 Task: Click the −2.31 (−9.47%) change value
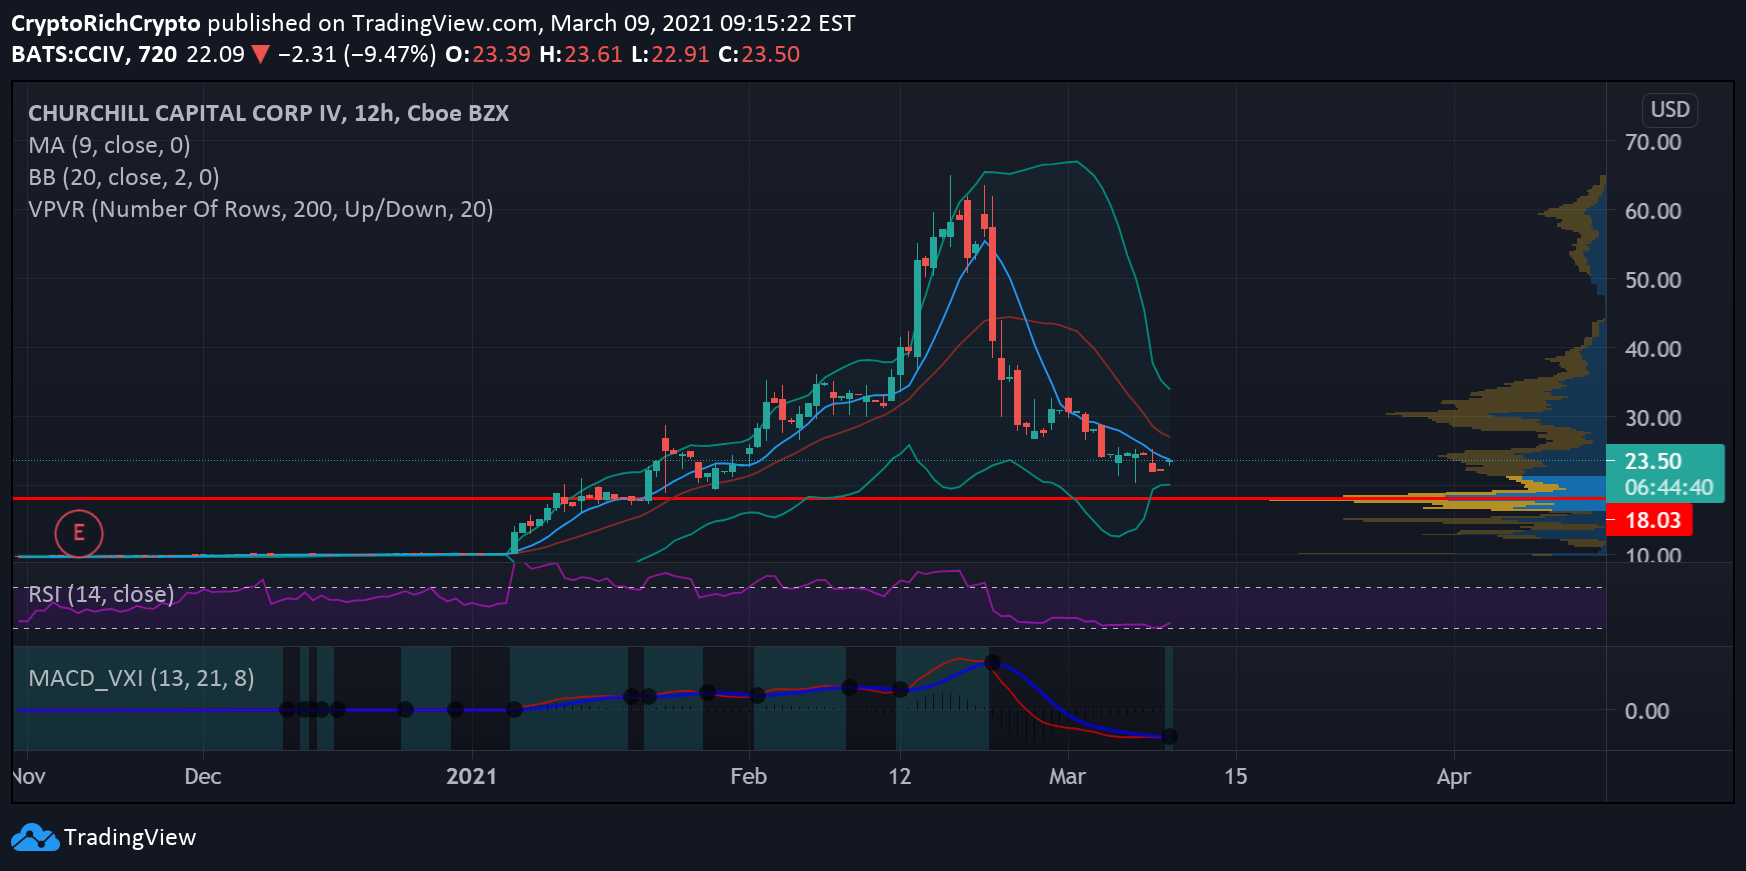[357, 54]
